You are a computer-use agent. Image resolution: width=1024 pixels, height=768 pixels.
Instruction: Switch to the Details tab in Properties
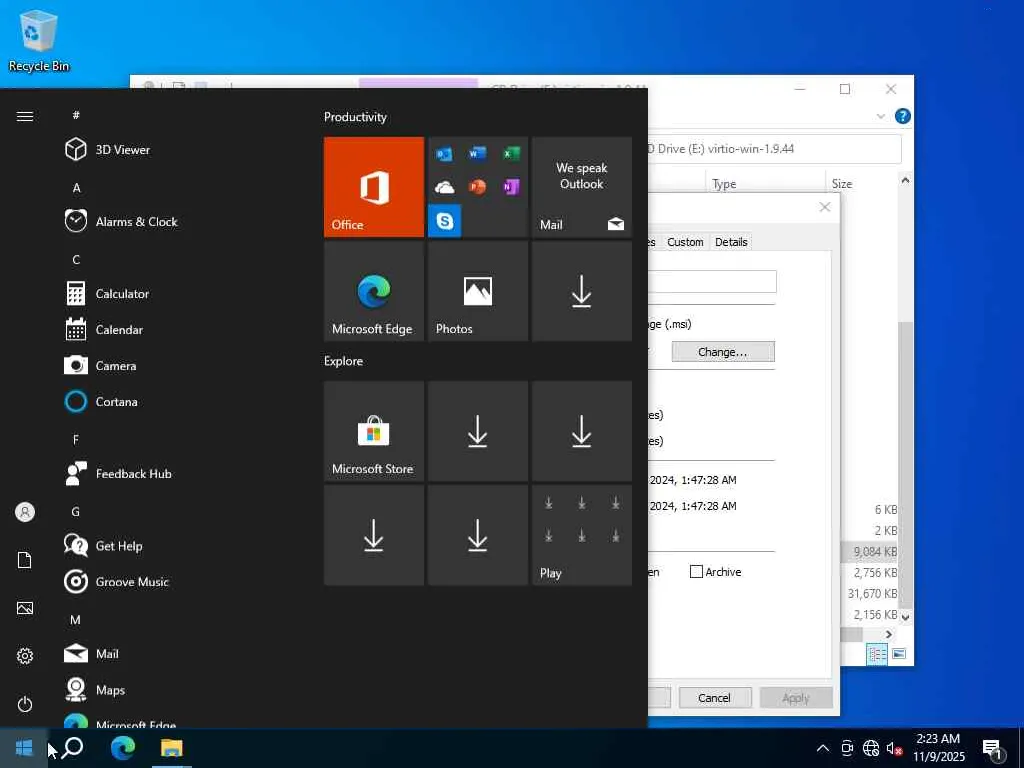point(731,242)
